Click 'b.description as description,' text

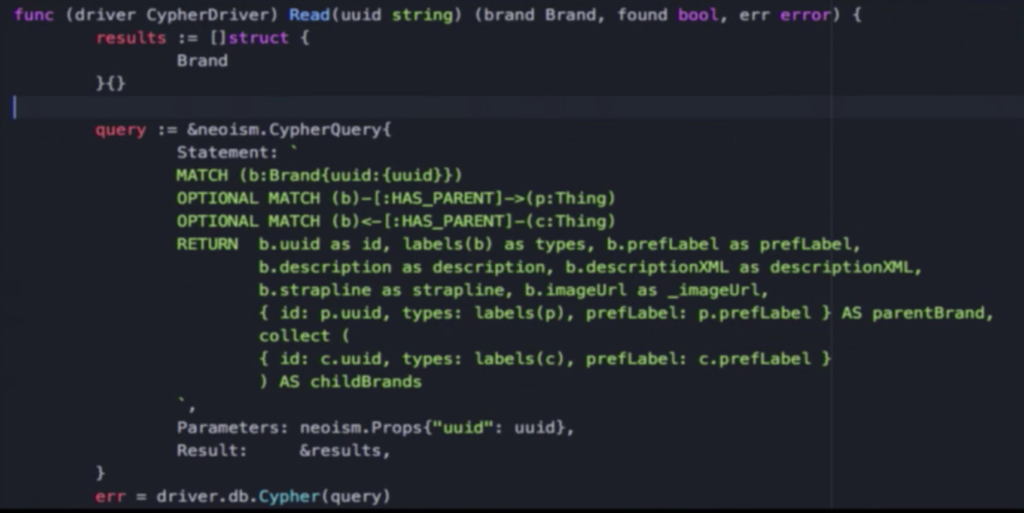click(x=406, y=267)
